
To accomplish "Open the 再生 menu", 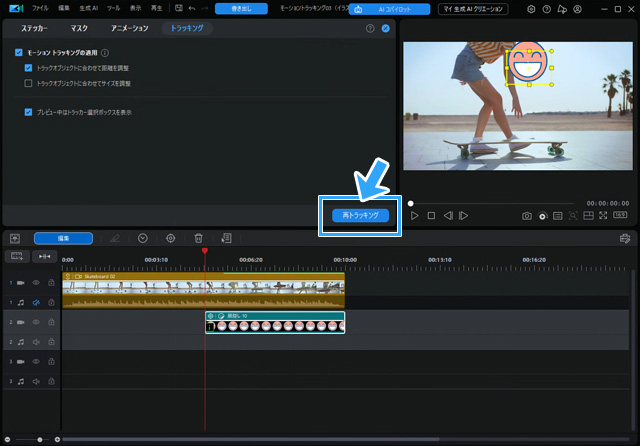I will [157, 8].
